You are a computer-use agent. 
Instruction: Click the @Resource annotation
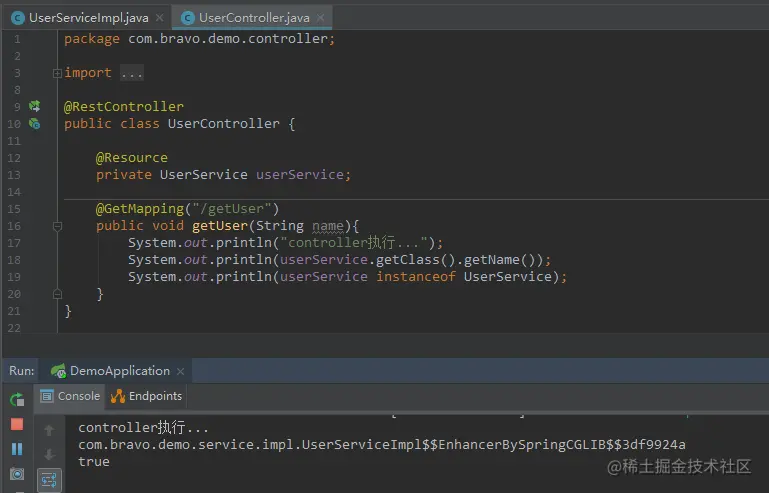pos(132,157)
